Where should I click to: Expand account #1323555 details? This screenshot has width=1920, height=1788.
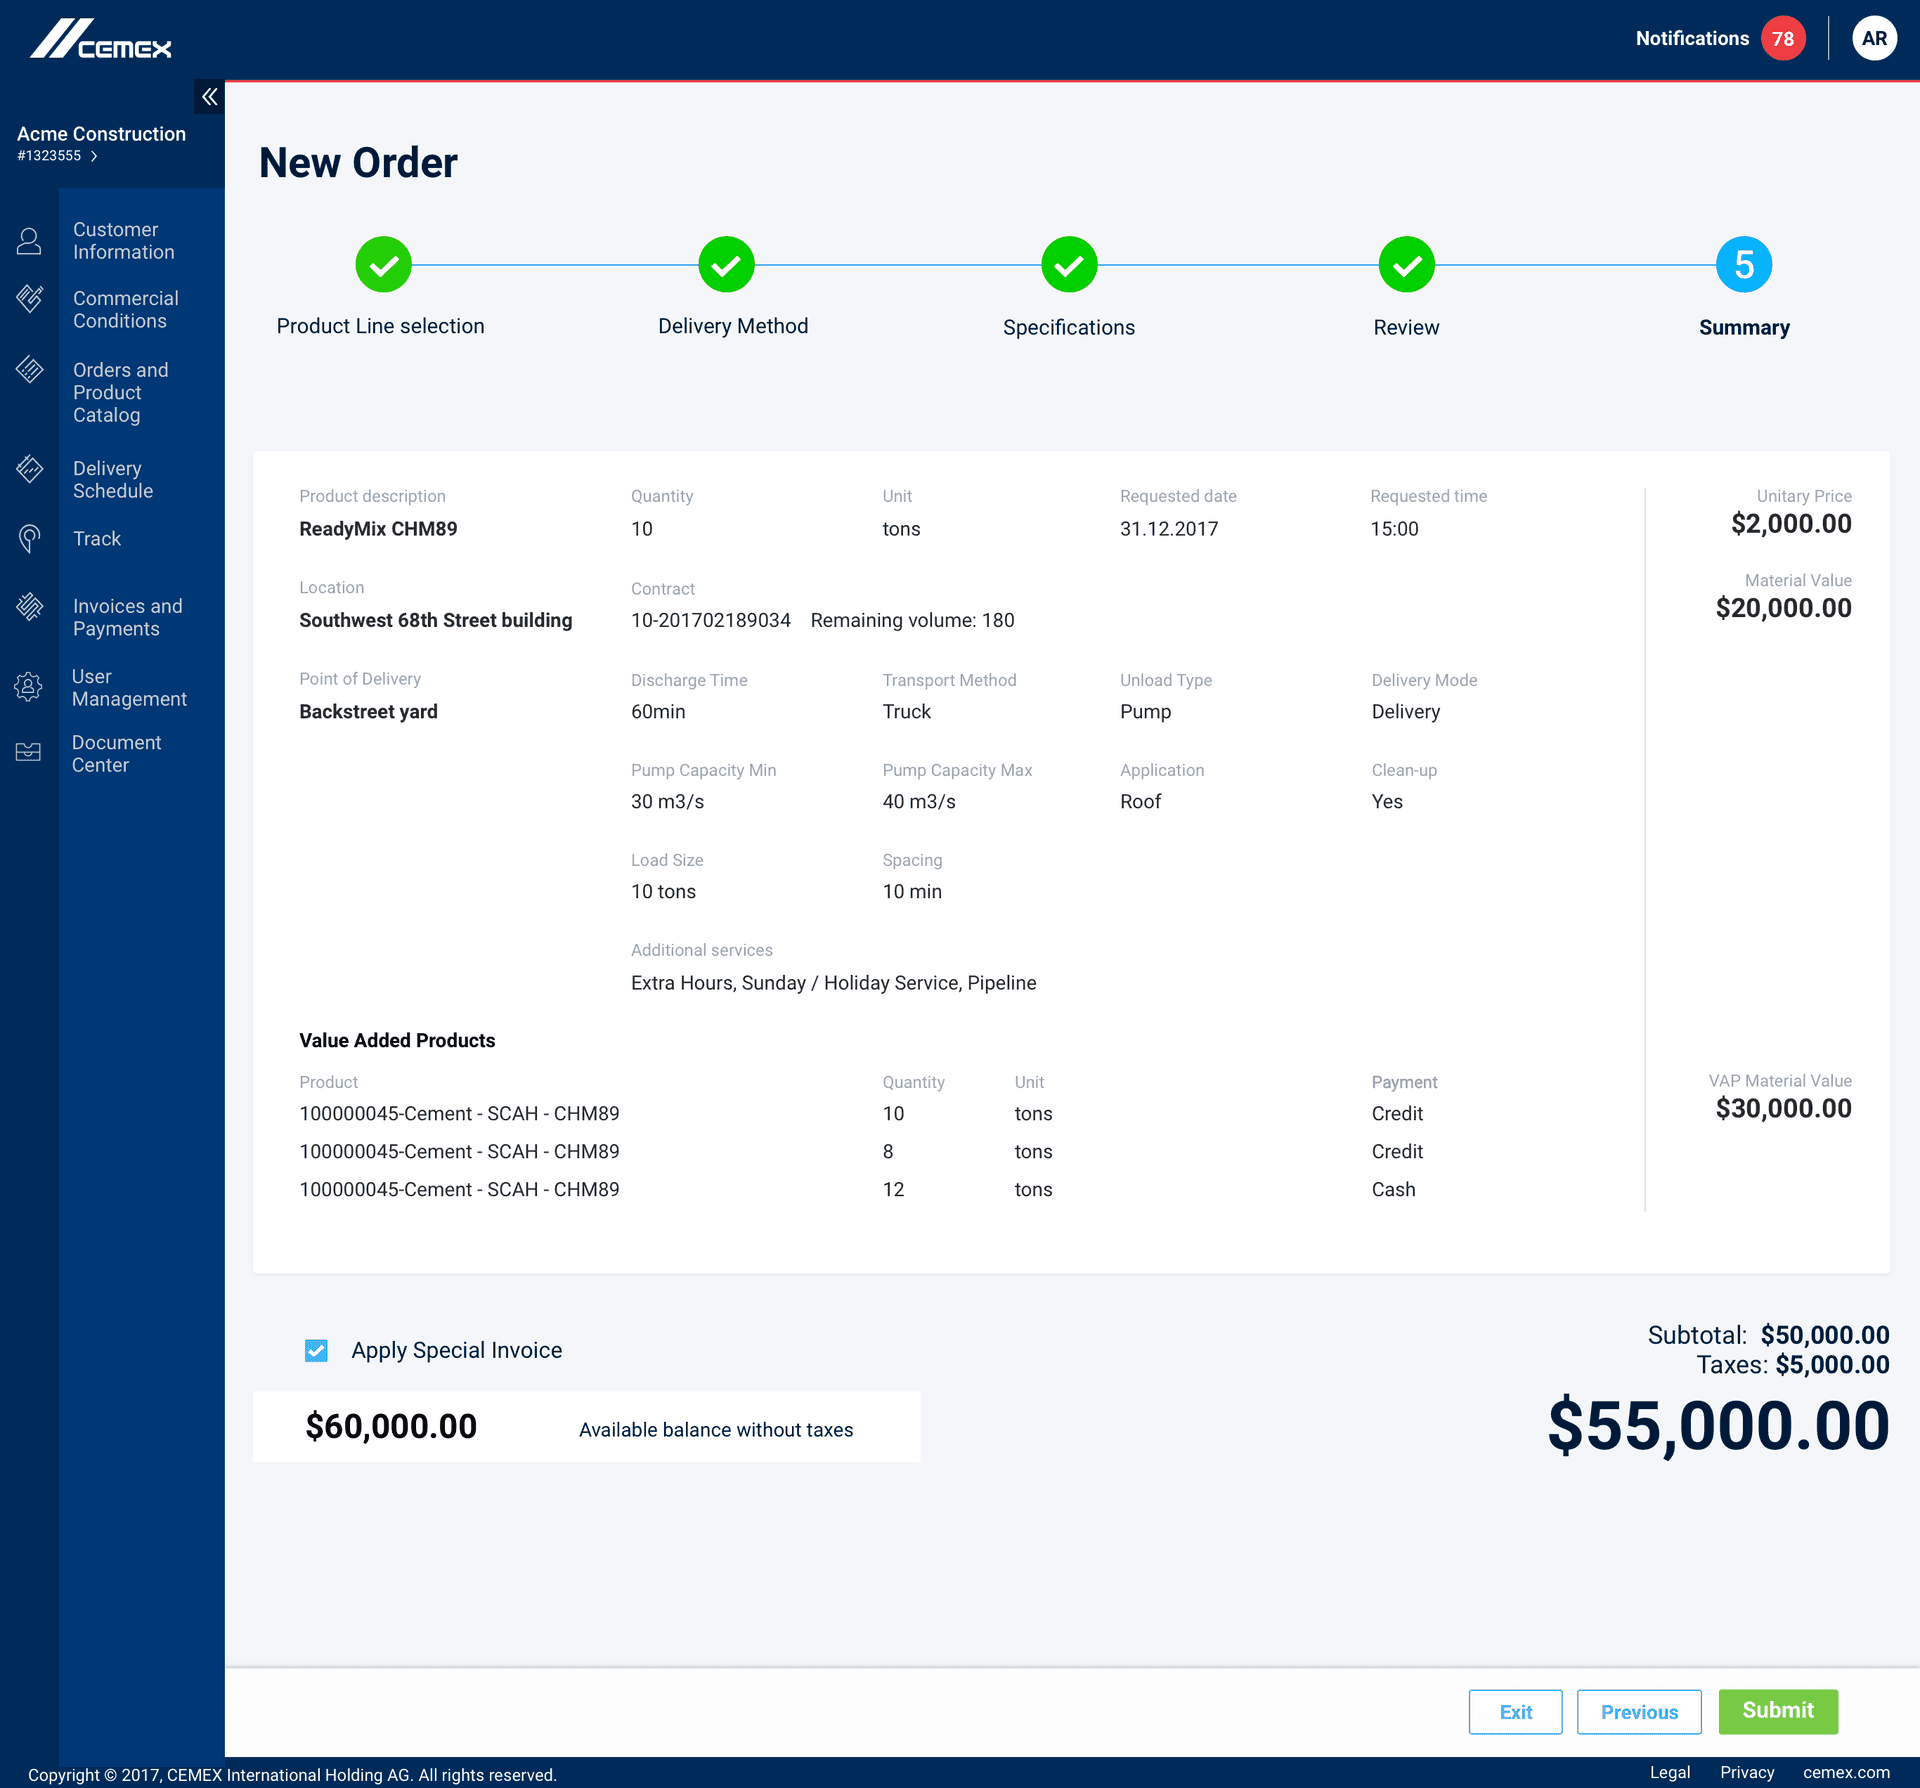[96, 156]
